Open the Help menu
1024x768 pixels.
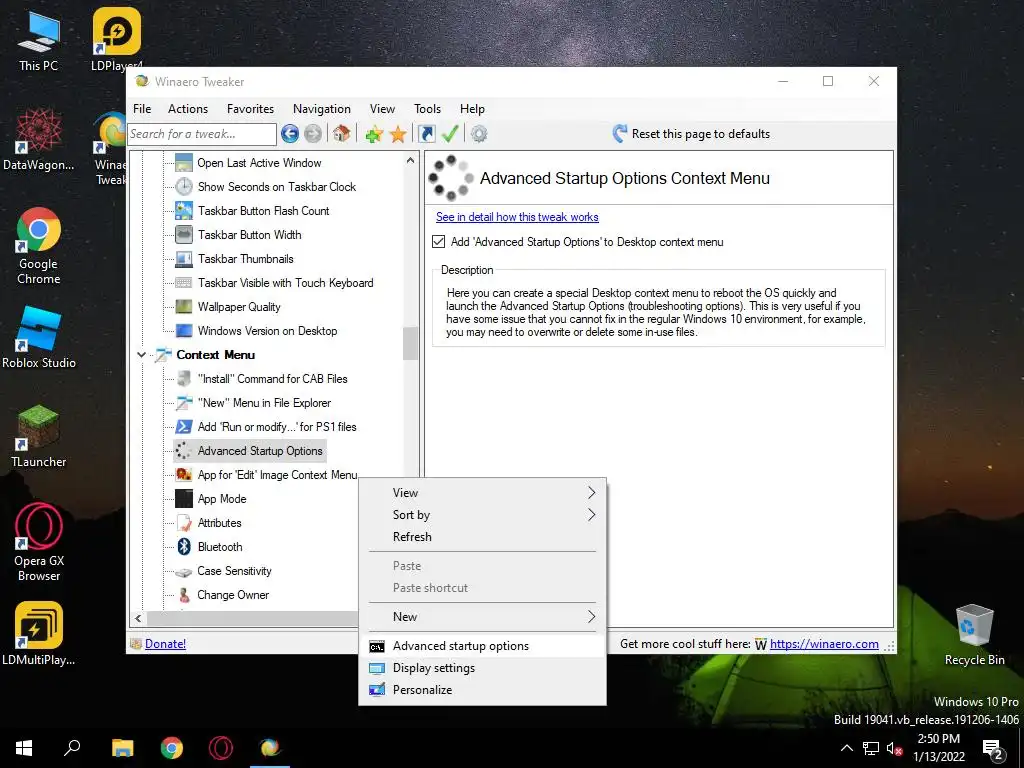click(472, 109)
